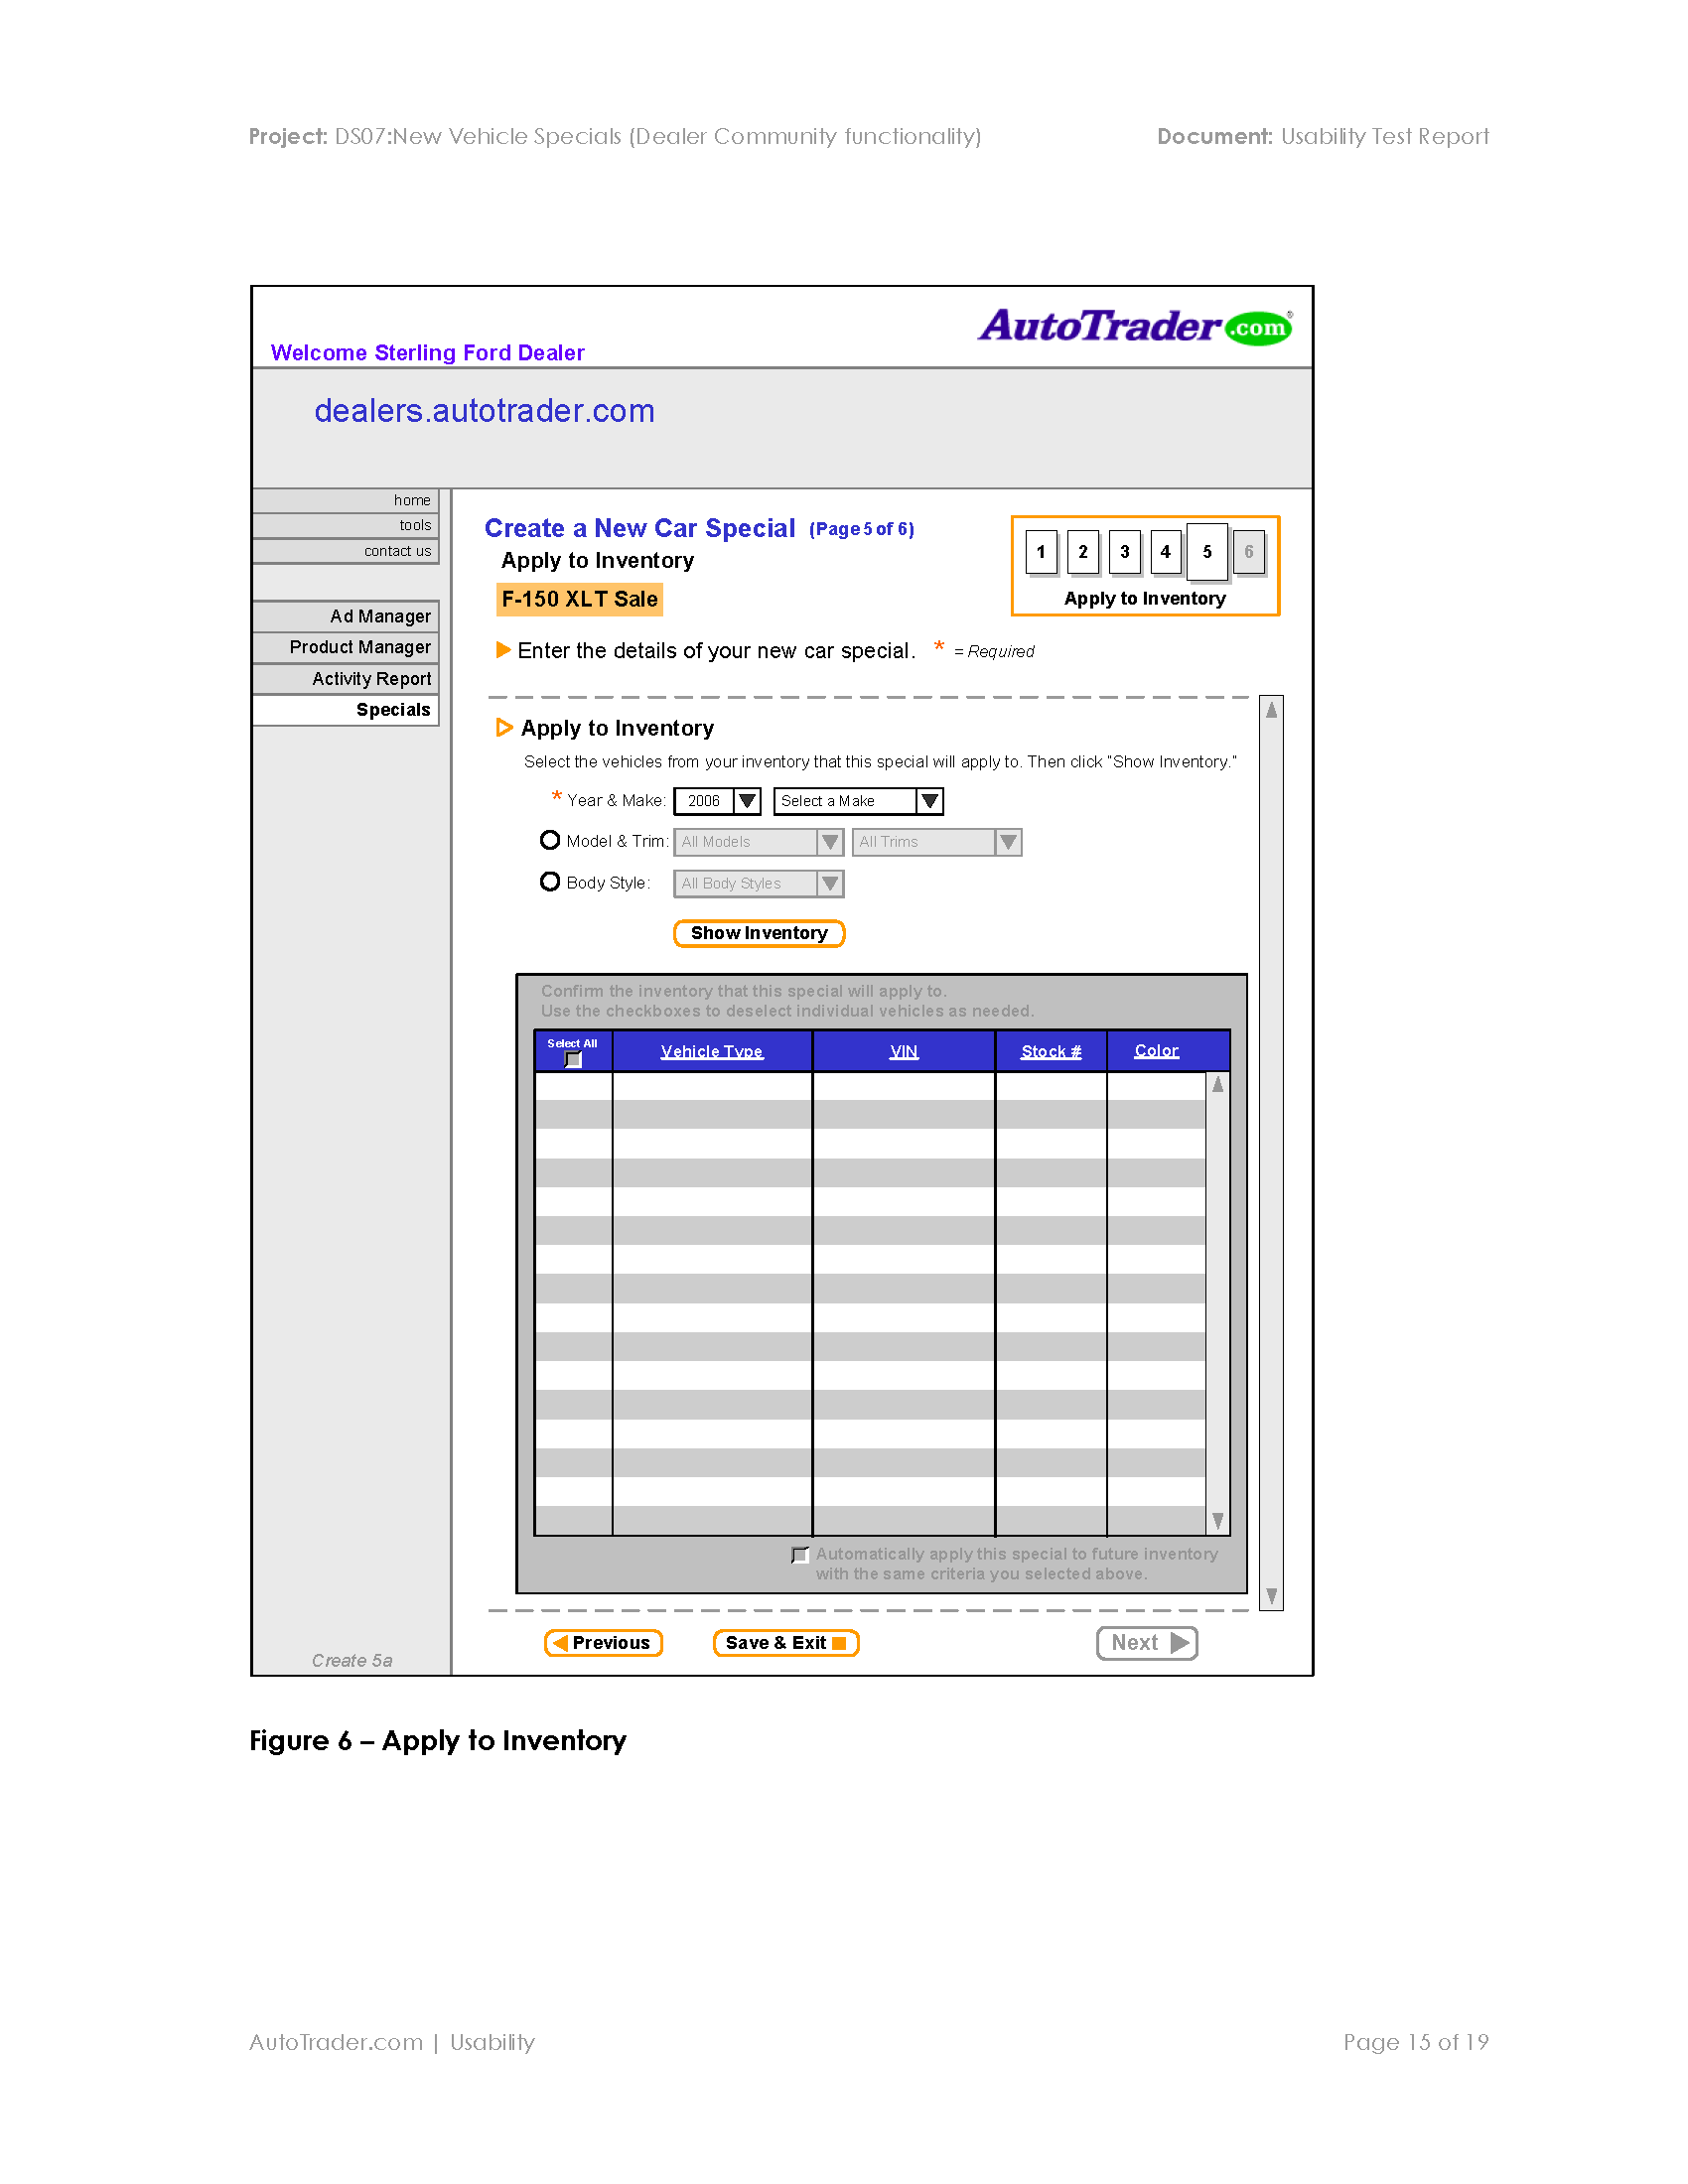Click the F-150 XLT Sale label
Screen dimensions: 1688x2184
[x=579, y=599]
